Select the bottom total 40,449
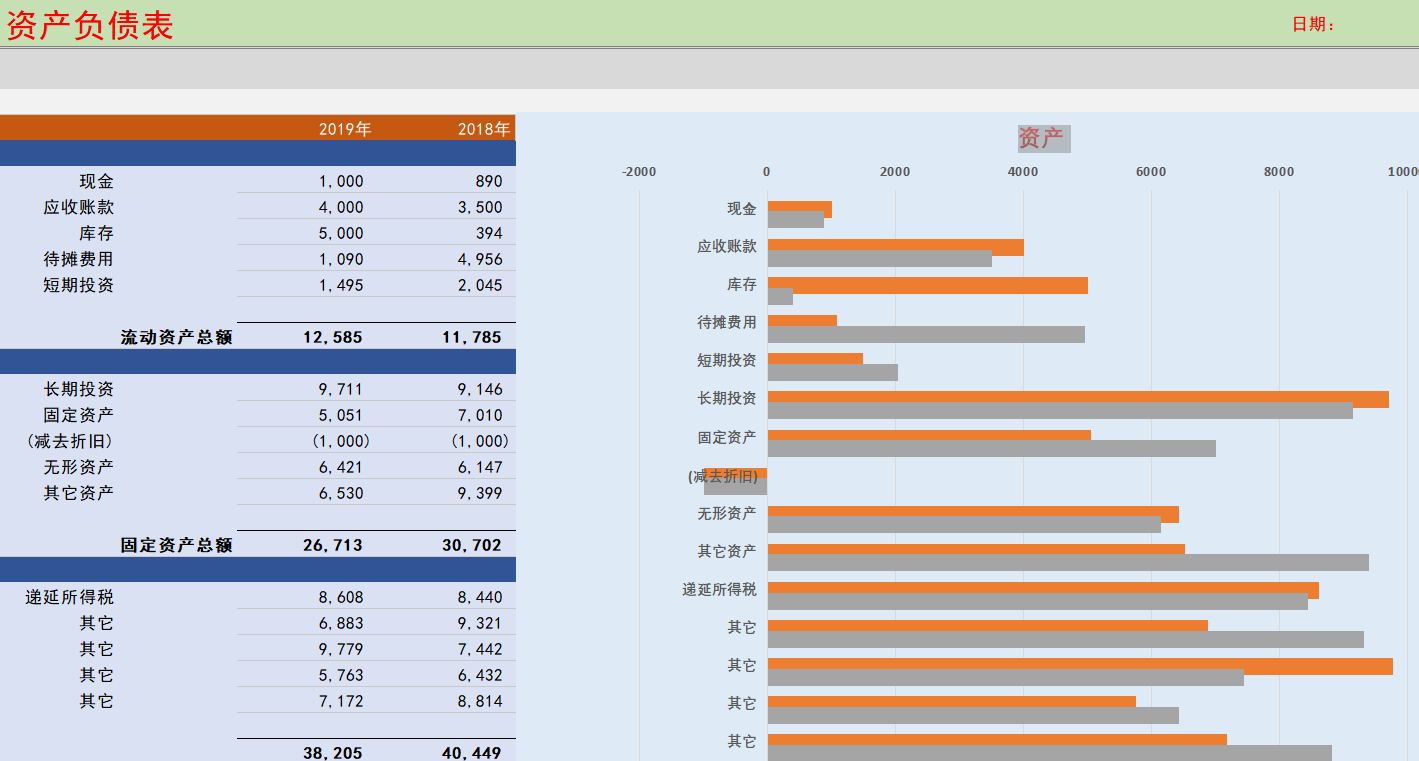Screen dimensions: 1419x761 point(472,753)
